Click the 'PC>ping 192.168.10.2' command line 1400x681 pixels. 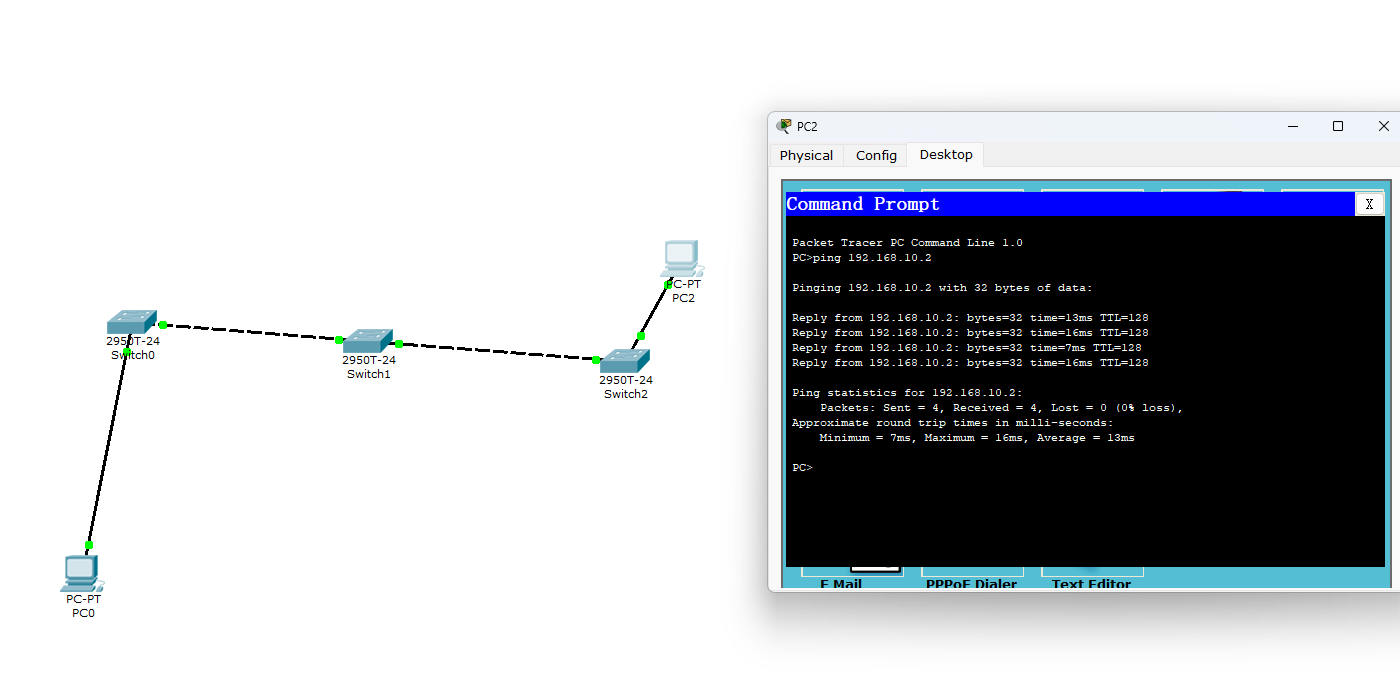862,258
